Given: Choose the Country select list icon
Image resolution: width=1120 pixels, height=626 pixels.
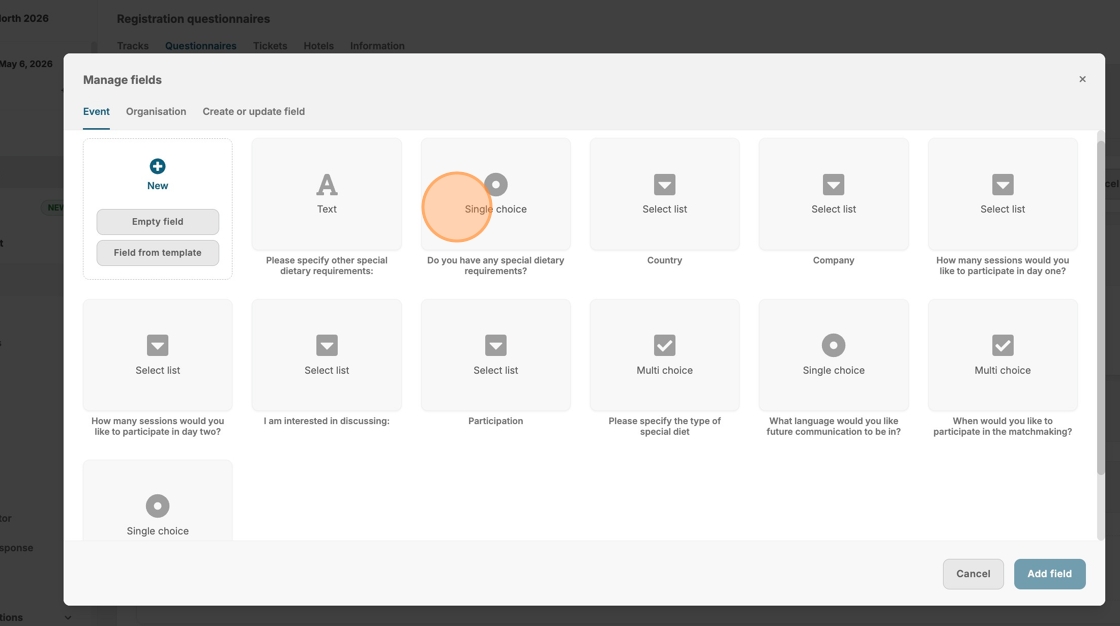Looking at the screenshot, I should [664, 184].
